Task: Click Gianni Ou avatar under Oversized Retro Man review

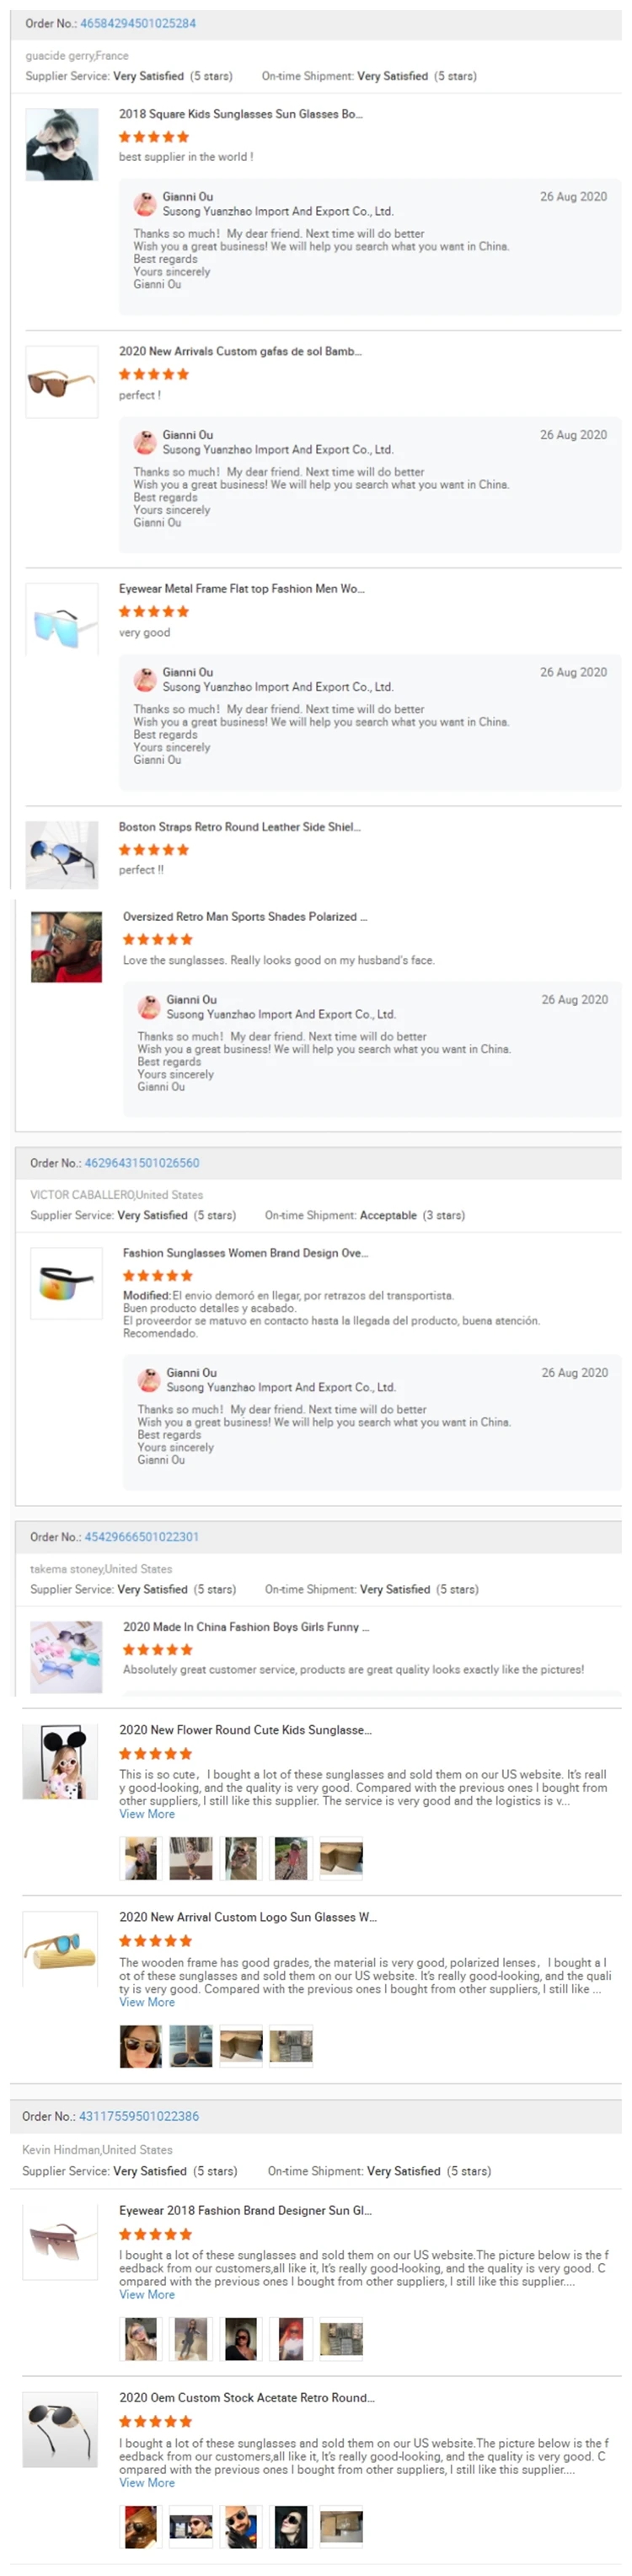Action: click(x=149, y=1007)
